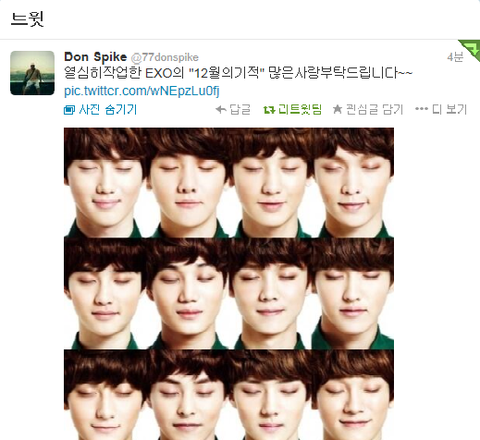This screenshot has width=480, height=440.
Task: Click the 트윗 header title
Action: tap(27, 19)
